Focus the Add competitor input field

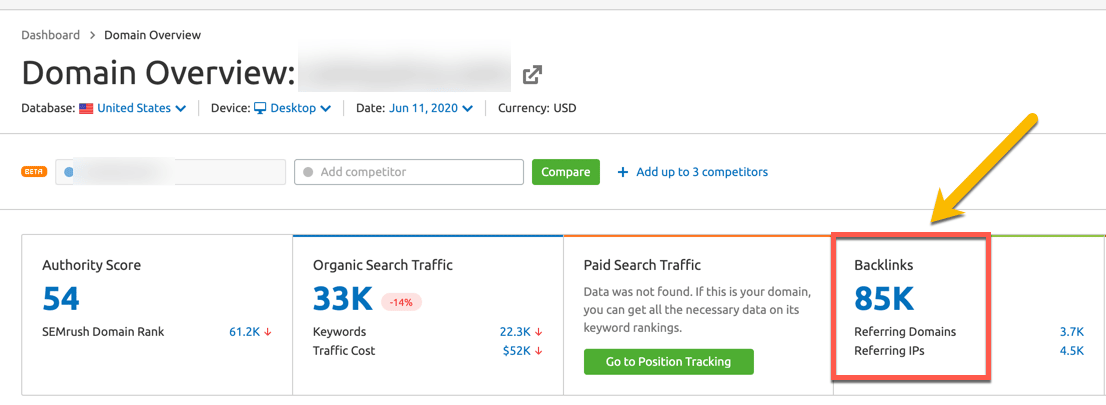(x=409, y=172)
